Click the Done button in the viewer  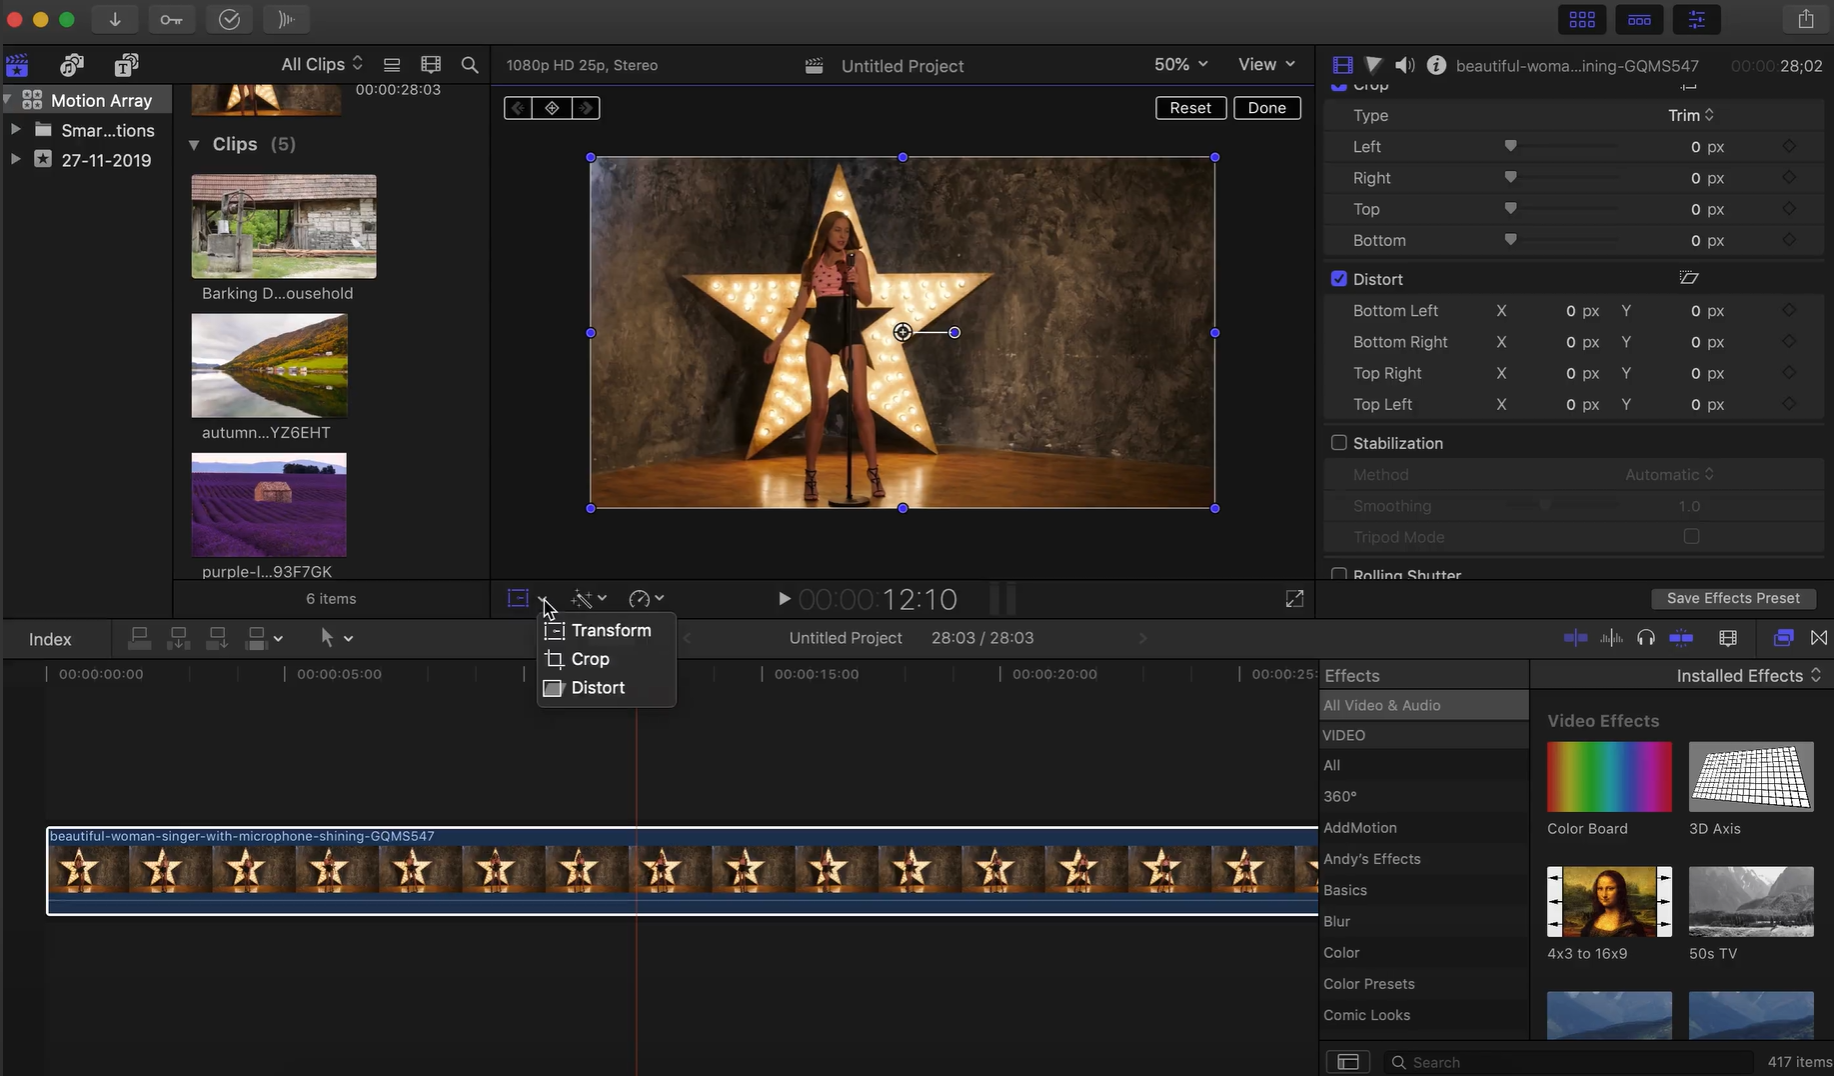coord(1267,107)
